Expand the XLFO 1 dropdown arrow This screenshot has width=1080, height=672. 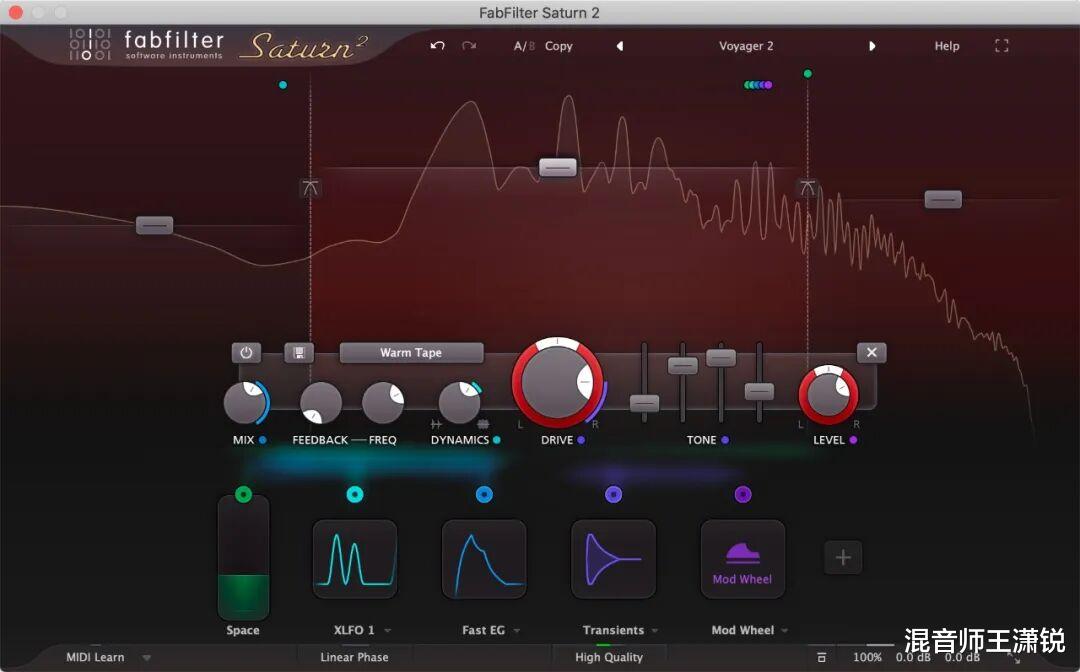(x=387, y=631)
